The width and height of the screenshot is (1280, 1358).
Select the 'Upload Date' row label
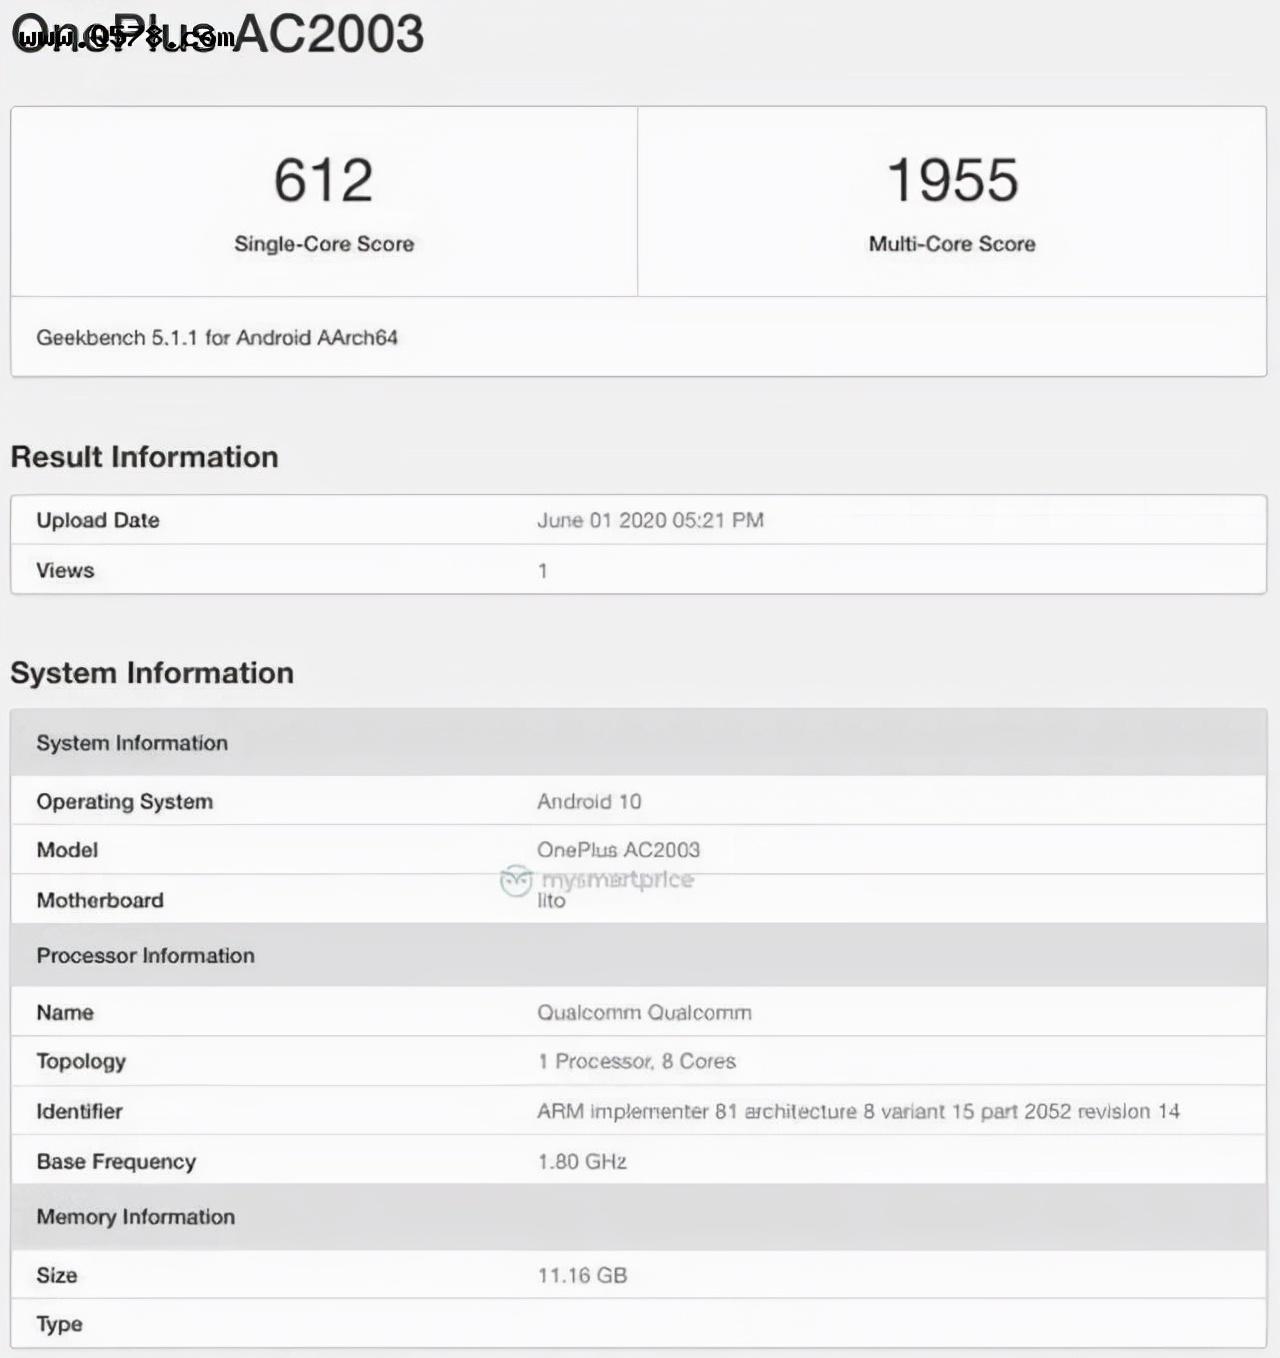tap(98, 520)
